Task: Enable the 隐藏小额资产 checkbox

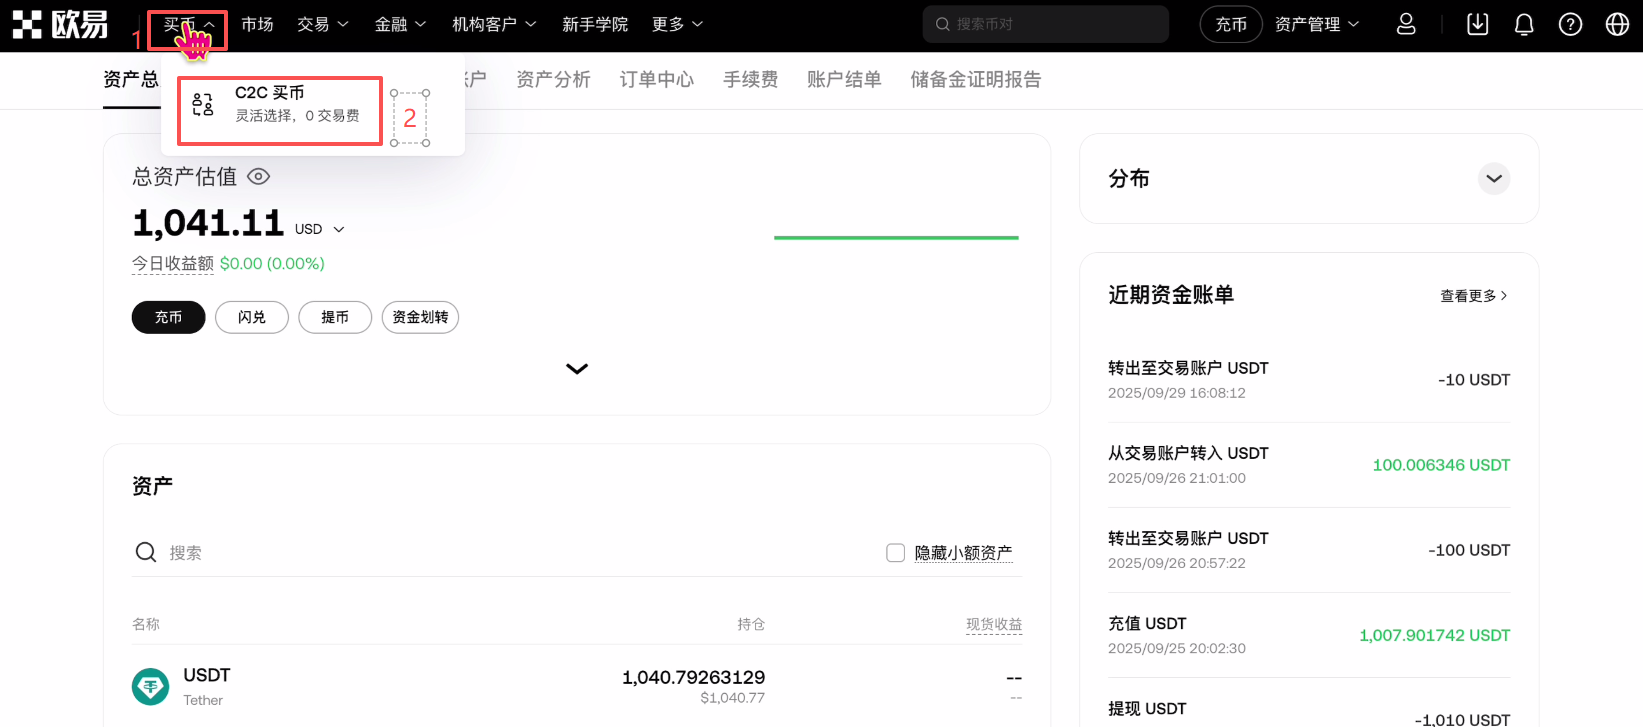Action: [x=896, y=553]
